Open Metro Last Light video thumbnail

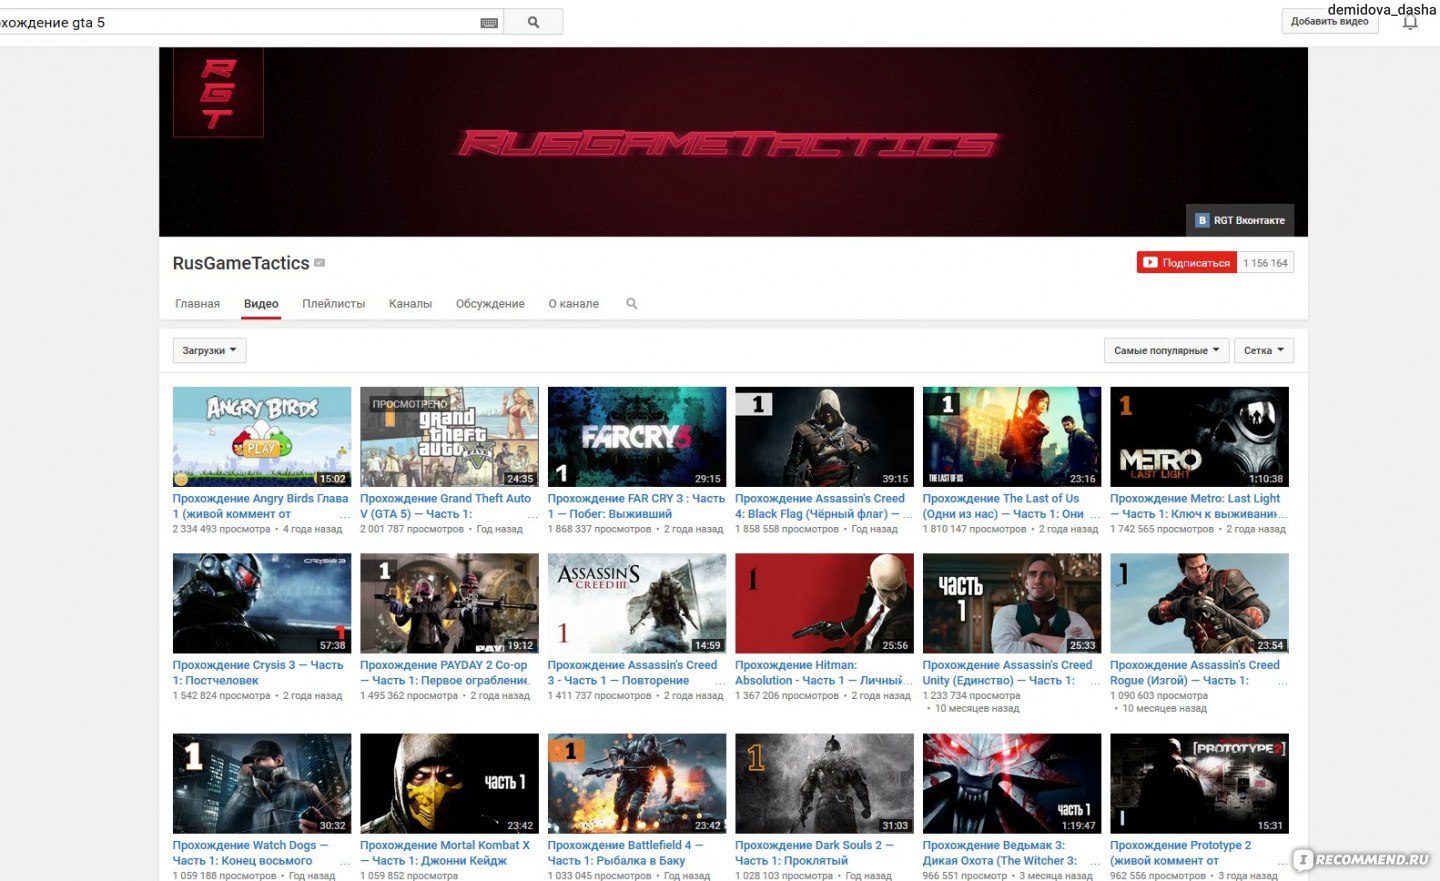pyautogui.click(x=1199, y=437)
